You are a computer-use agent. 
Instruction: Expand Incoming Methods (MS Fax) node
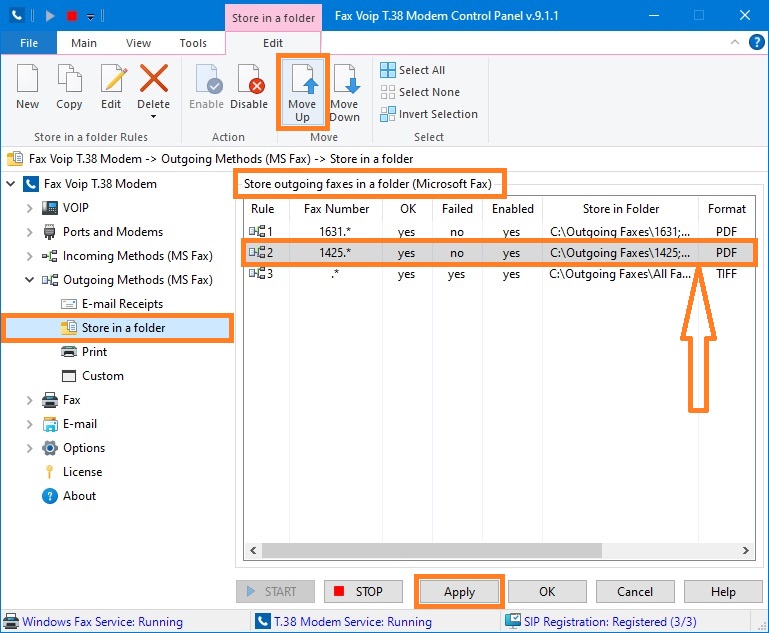[x=29, y=256]
